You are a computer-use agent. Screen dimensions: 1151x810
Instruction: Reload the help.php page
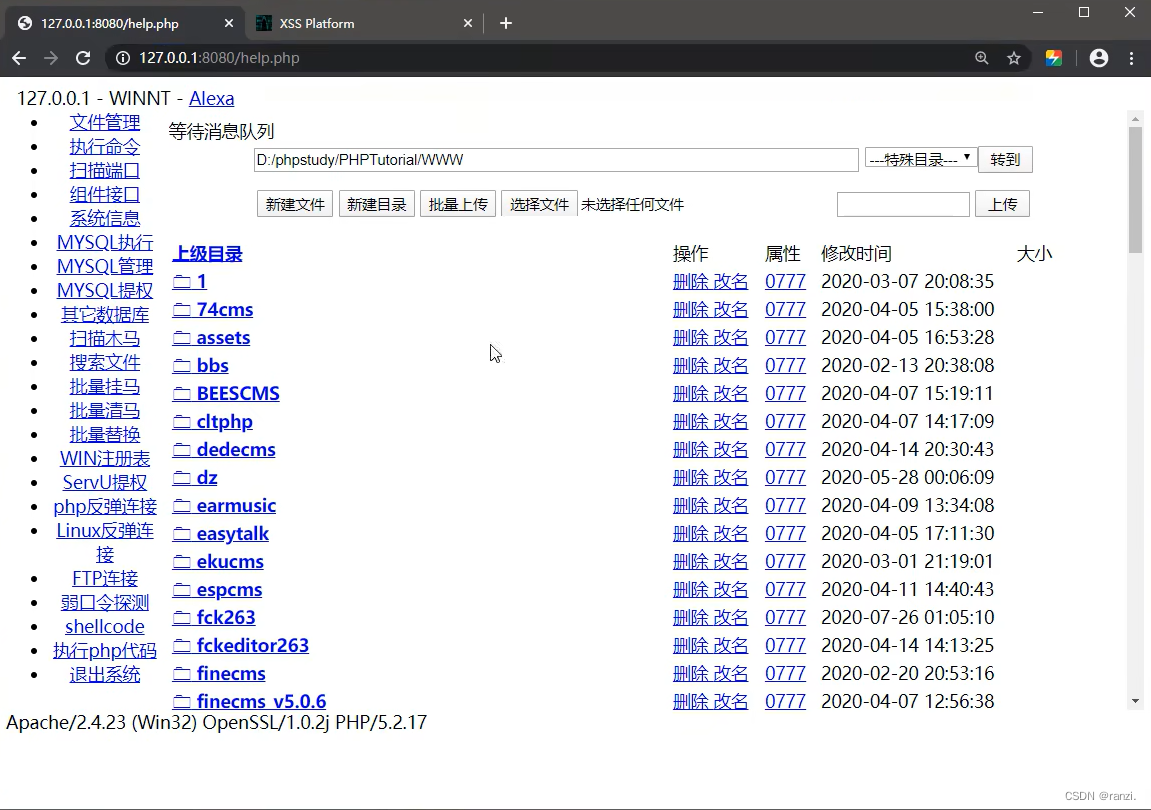[83, 58]
